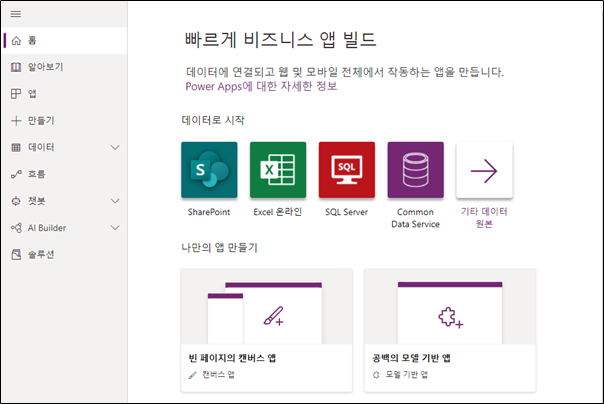The image size is (604, 404).
Task: Click the plus icon next to 만들기
Action: pos(16,121)
